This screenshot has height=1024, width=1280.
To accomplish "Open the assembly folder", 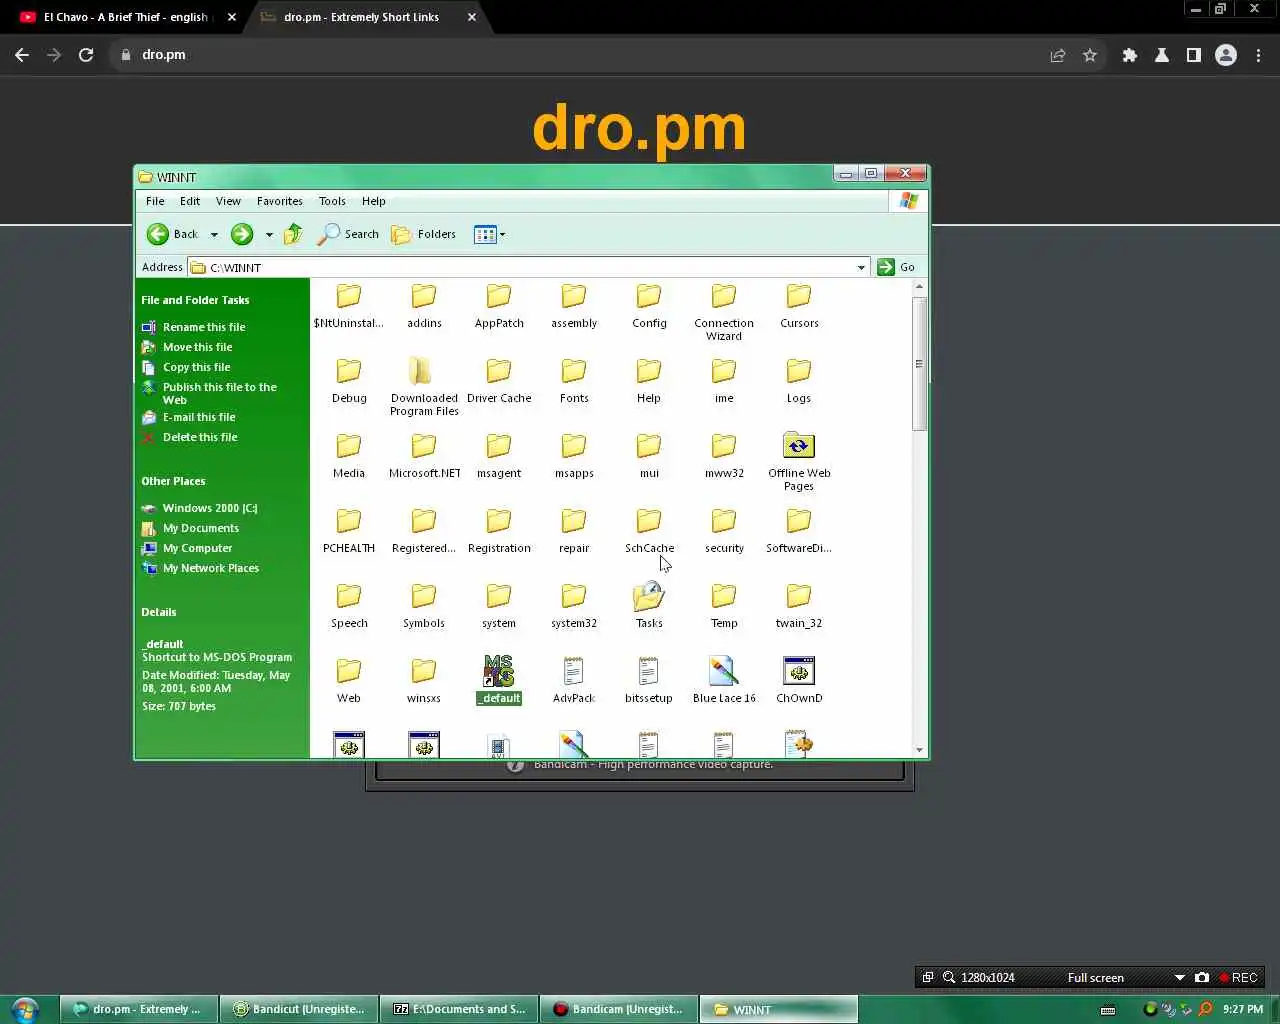I will coord(574,306).
